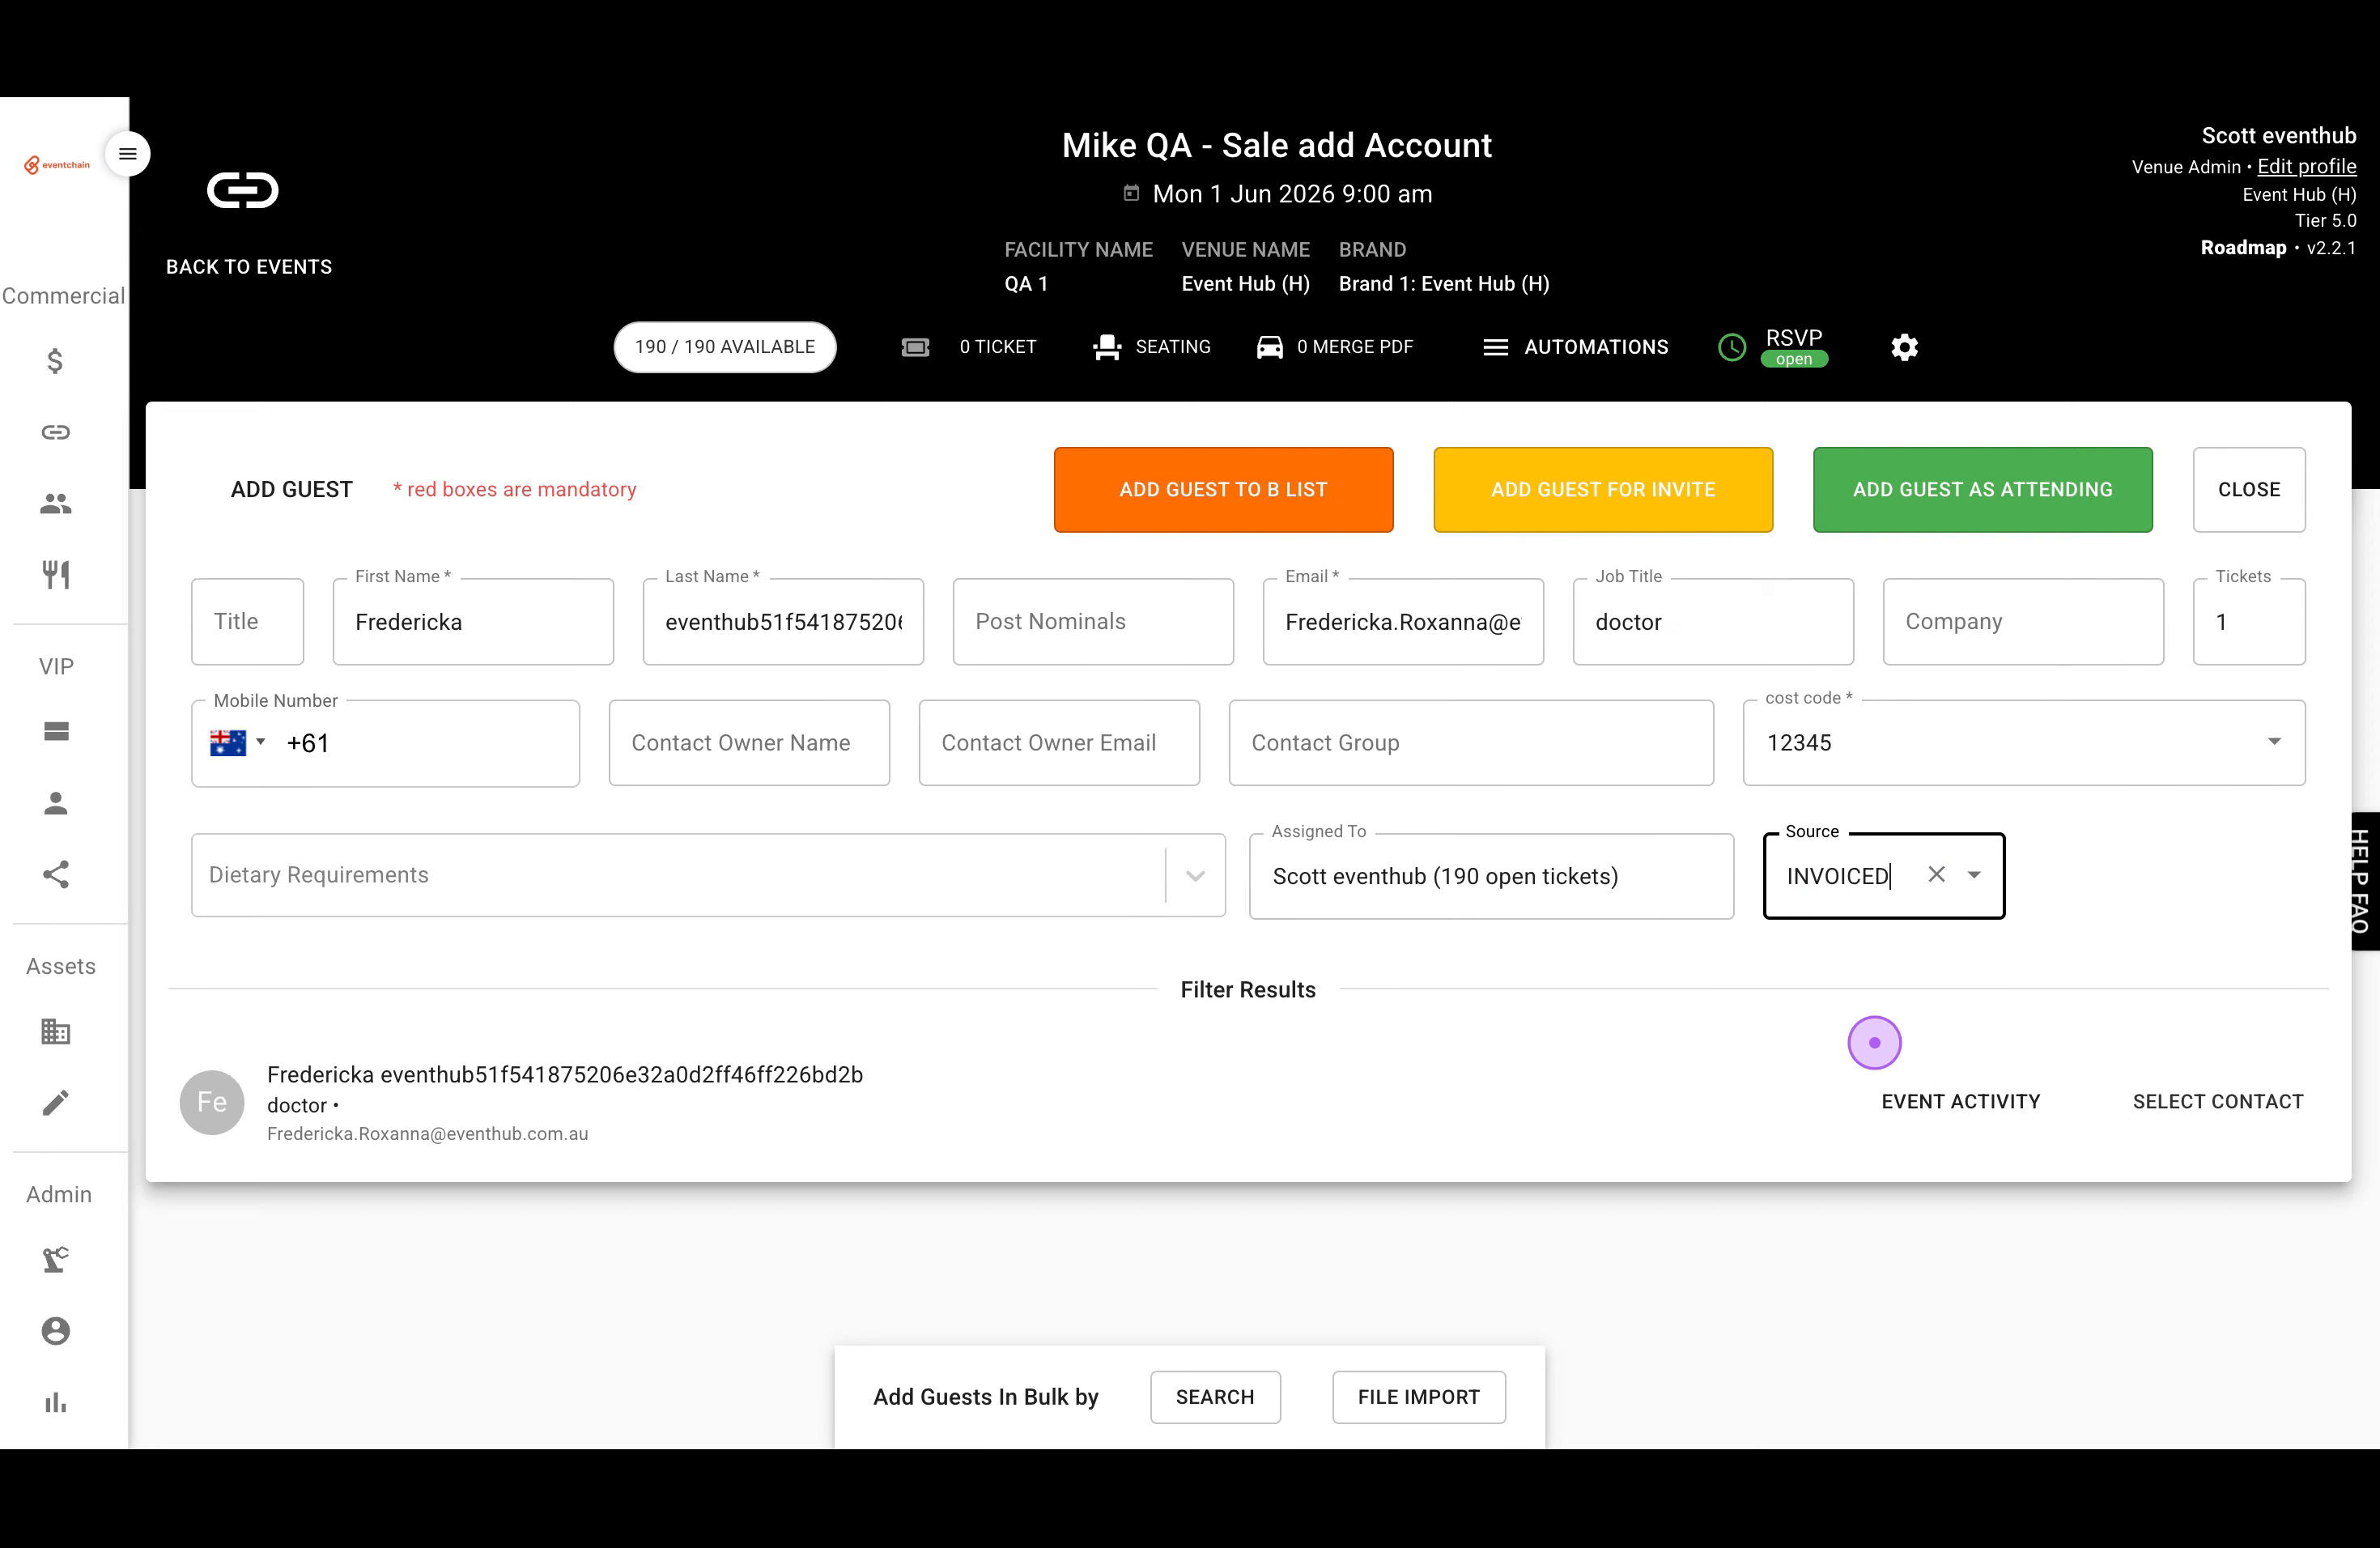Clear the Source field with X
Viewport: 2380px width, 1548px height.
click(1936, 874)
